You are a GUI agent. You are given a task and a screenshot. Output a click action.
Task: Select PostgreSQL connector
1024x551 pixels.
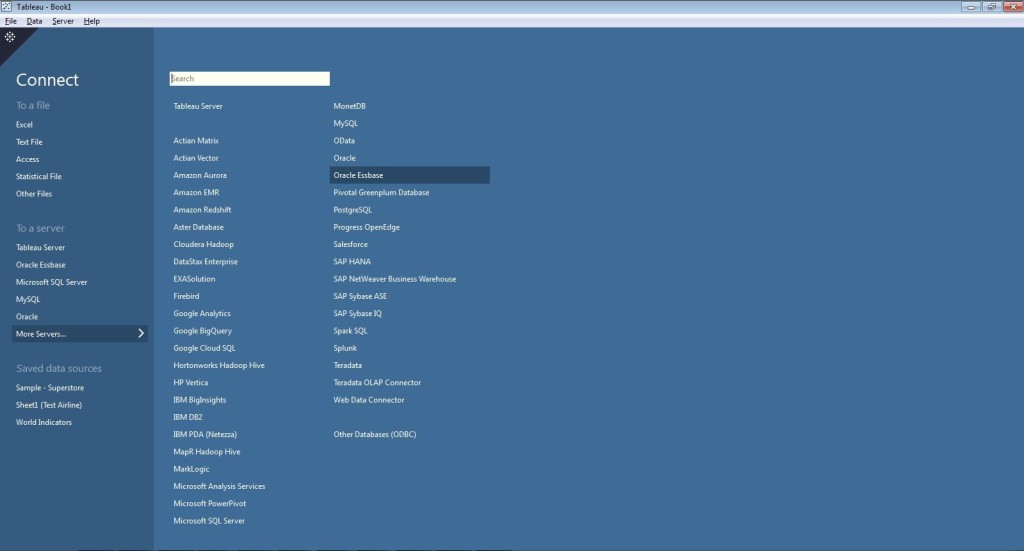353,210
